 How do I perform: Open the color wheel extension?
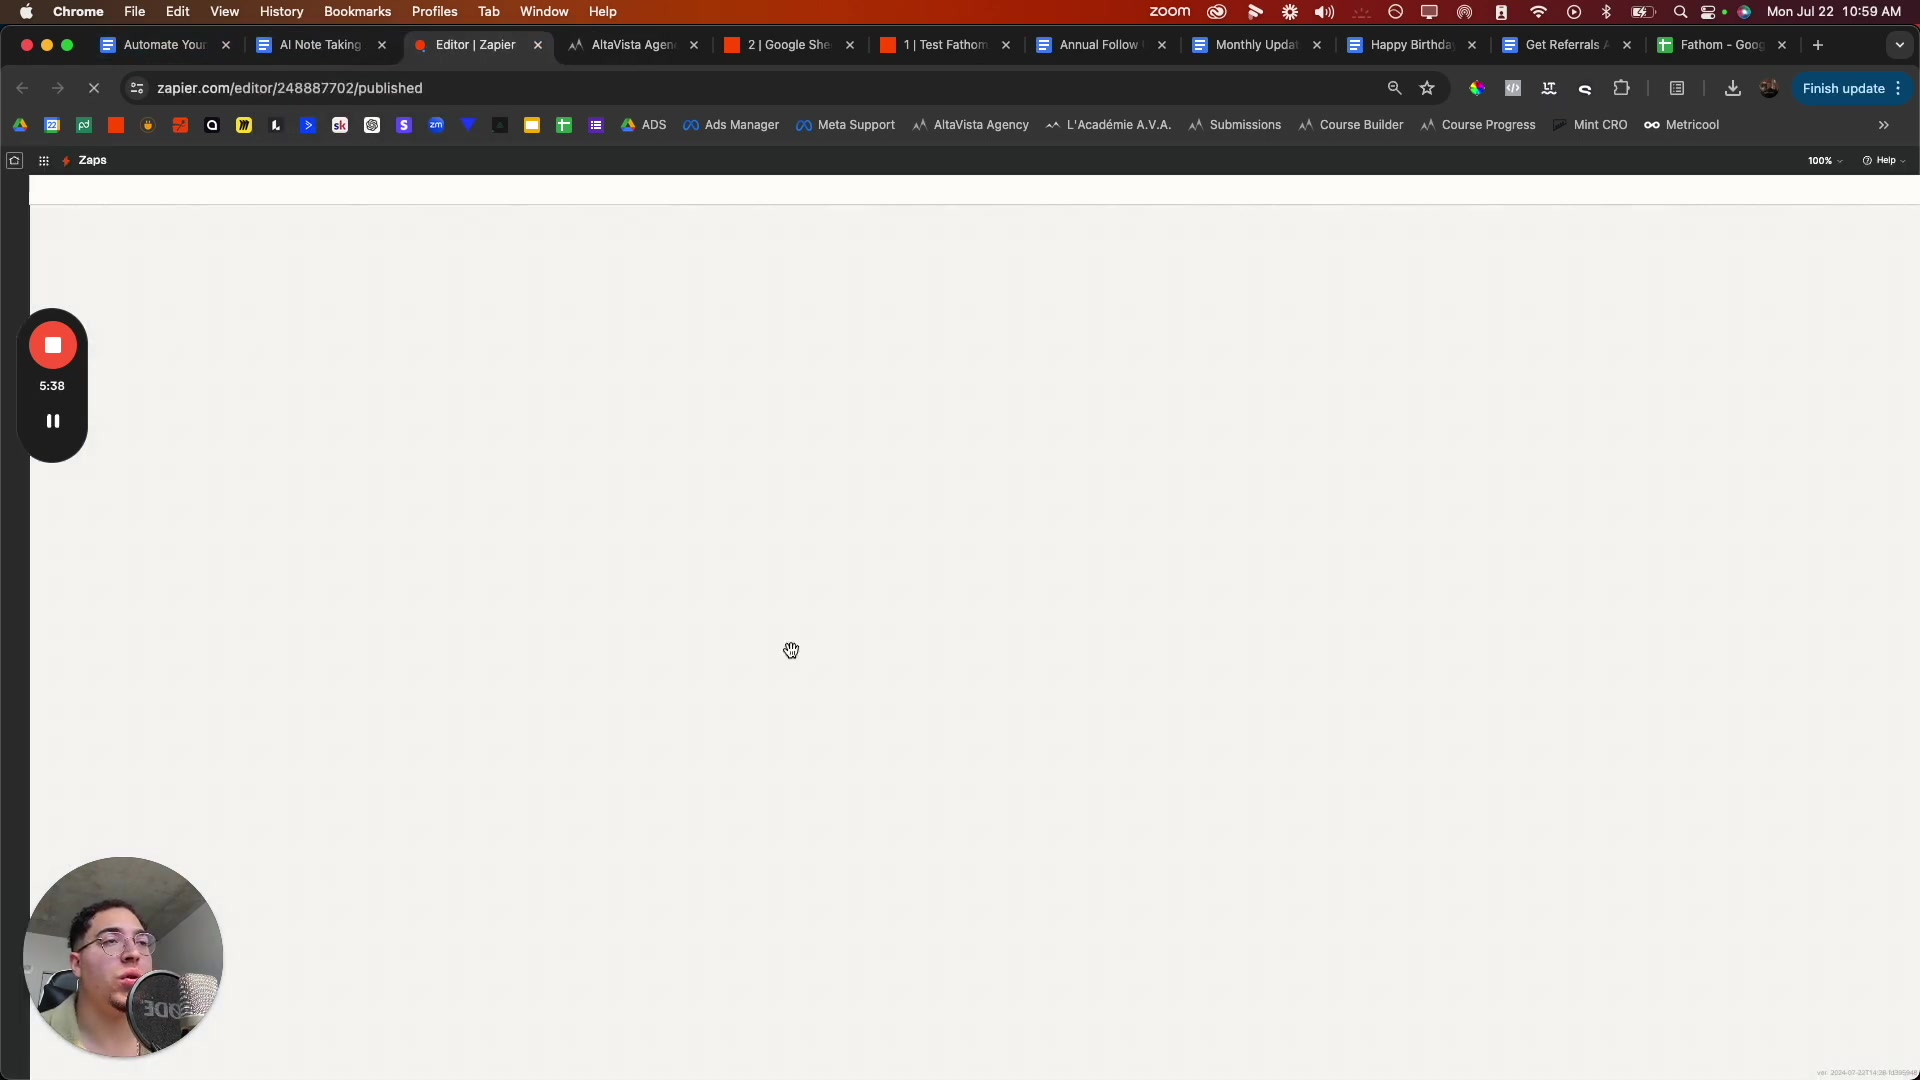1477,88
